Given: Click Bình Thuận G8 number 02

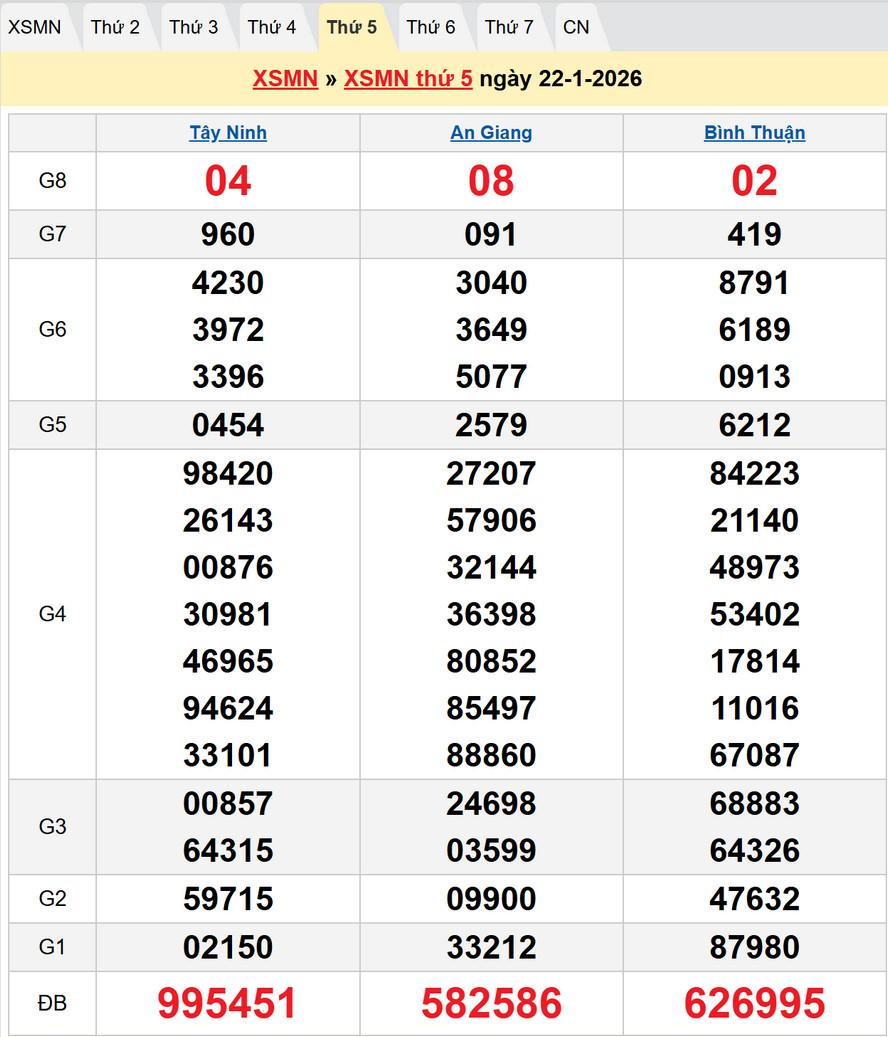Looking at the screenshot, I should (x=754, y=181).
